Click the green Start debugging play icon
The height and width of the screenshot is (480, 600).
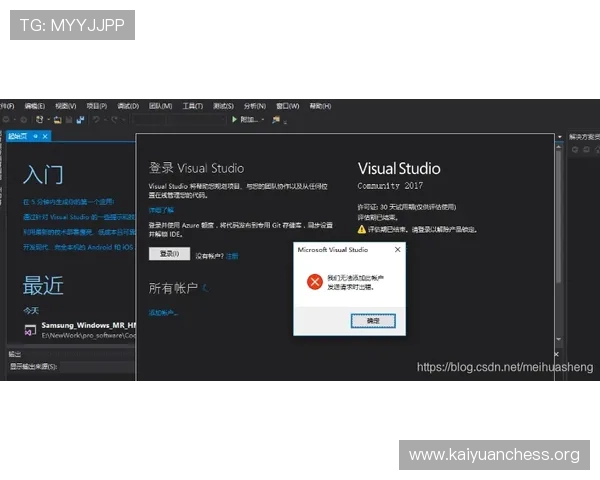tap(234, 119)
